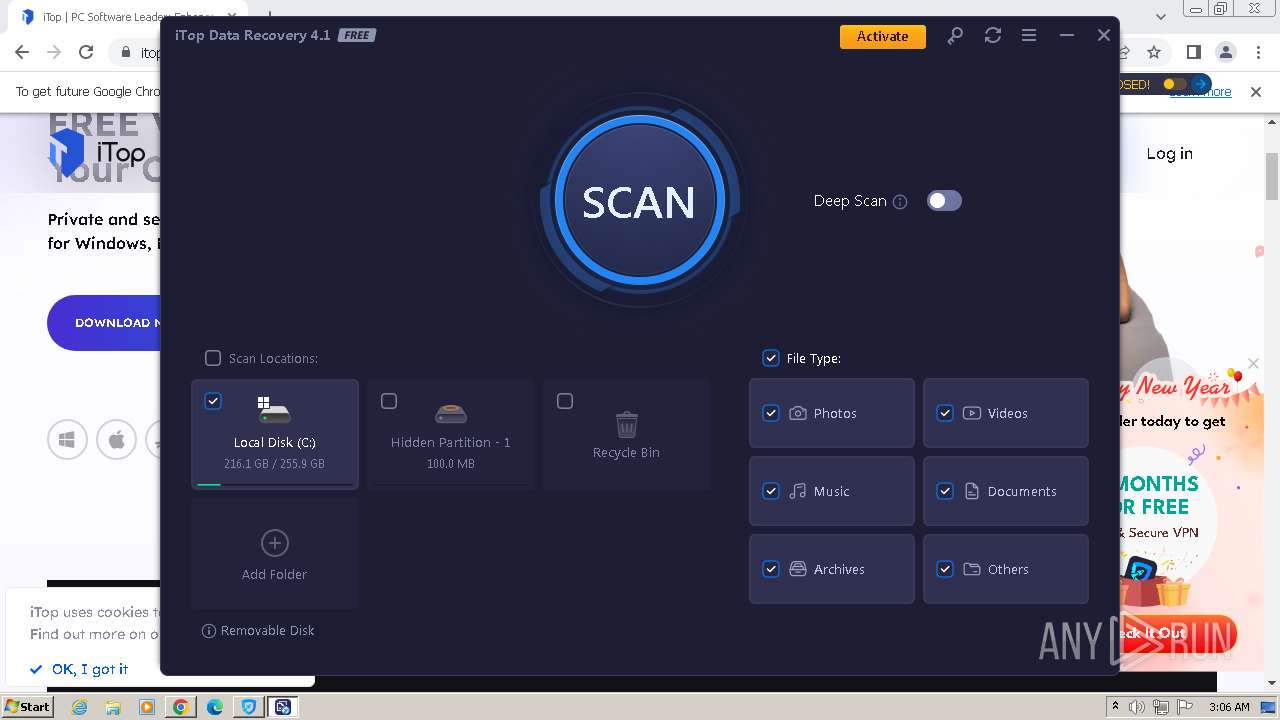The height and width of the screenshot is (720, 1280).
Task: Click the Videos play icon
Action: tap(972, 413)
